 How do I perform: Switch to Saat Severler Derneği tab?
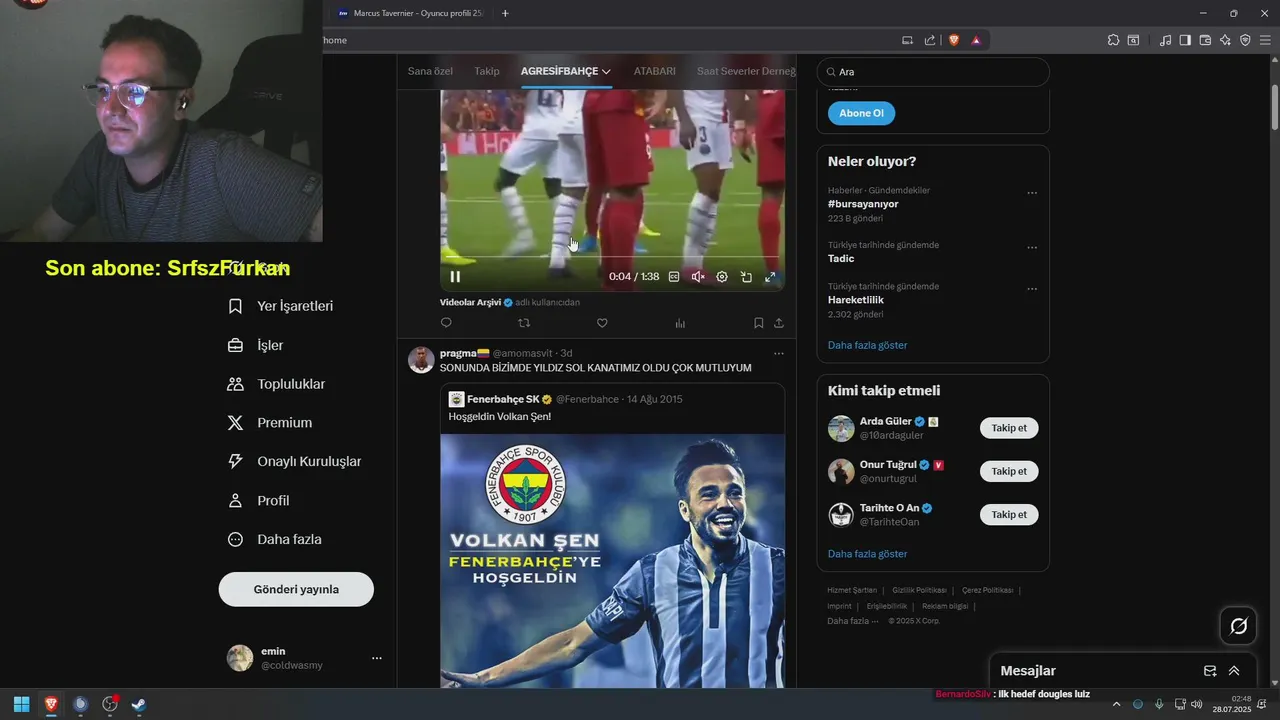[746, 71]
